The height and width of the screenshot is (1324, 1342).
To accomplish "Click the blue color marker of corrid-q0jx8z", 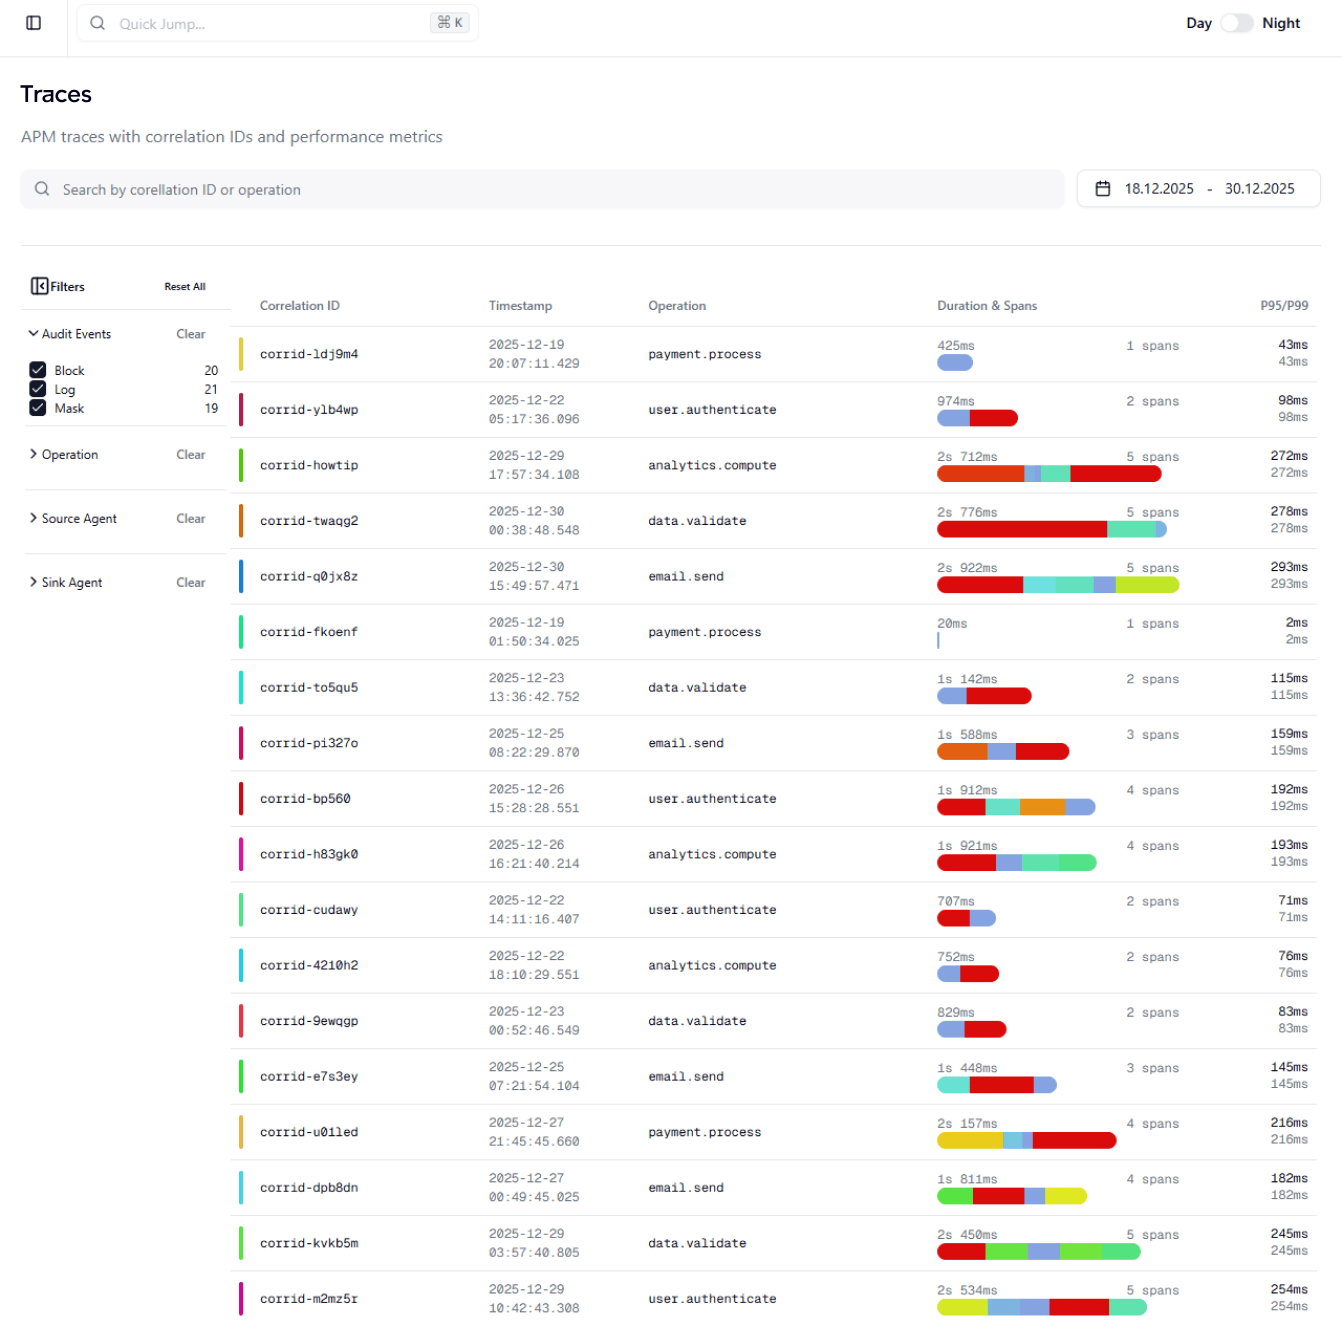I will pos(241,576).
